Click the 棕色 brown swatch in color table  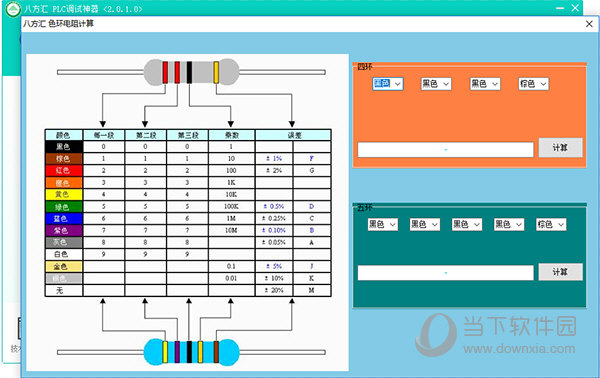(64, 158)
